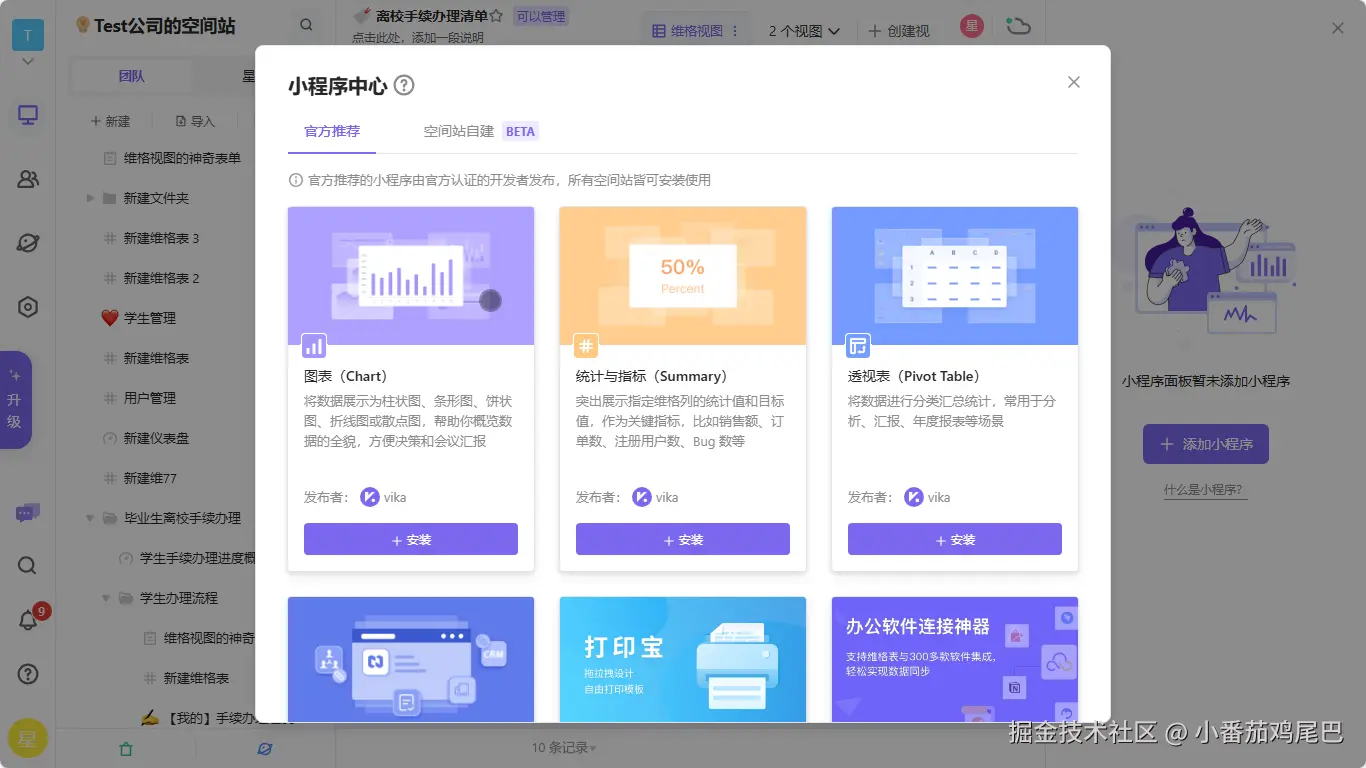Open the chat bubble icon in sidebar
This screenshot has height=768, width=1366.
(28, 513)
